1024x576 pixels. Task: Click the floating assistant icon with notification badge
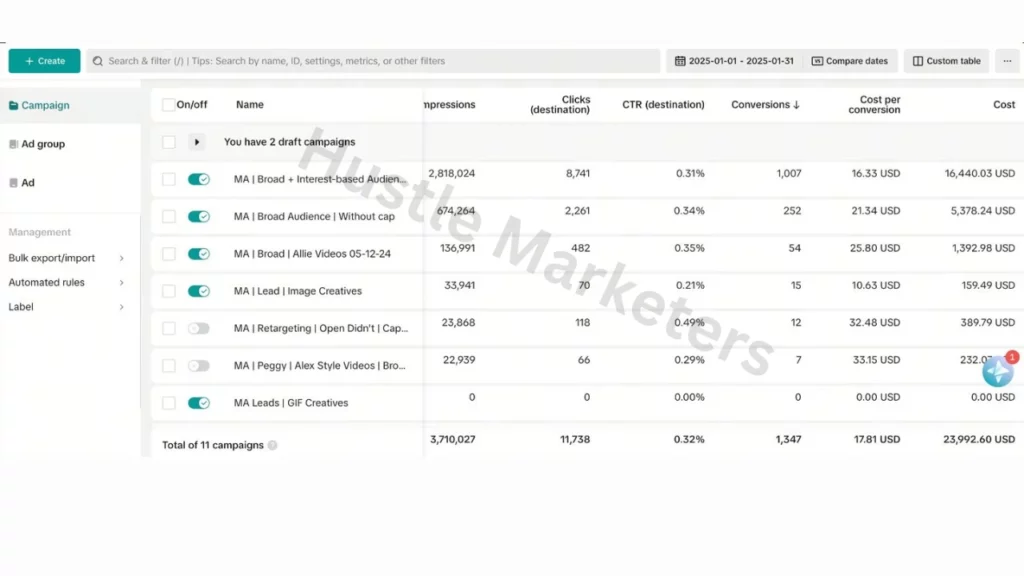click(997, 371)
